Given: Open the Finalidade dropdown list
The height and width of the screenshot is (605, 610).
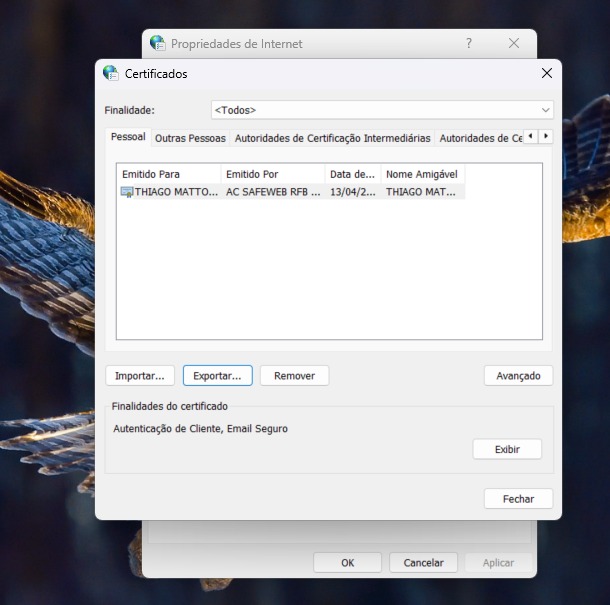Looking at the screenshot, I should (382, 110).
